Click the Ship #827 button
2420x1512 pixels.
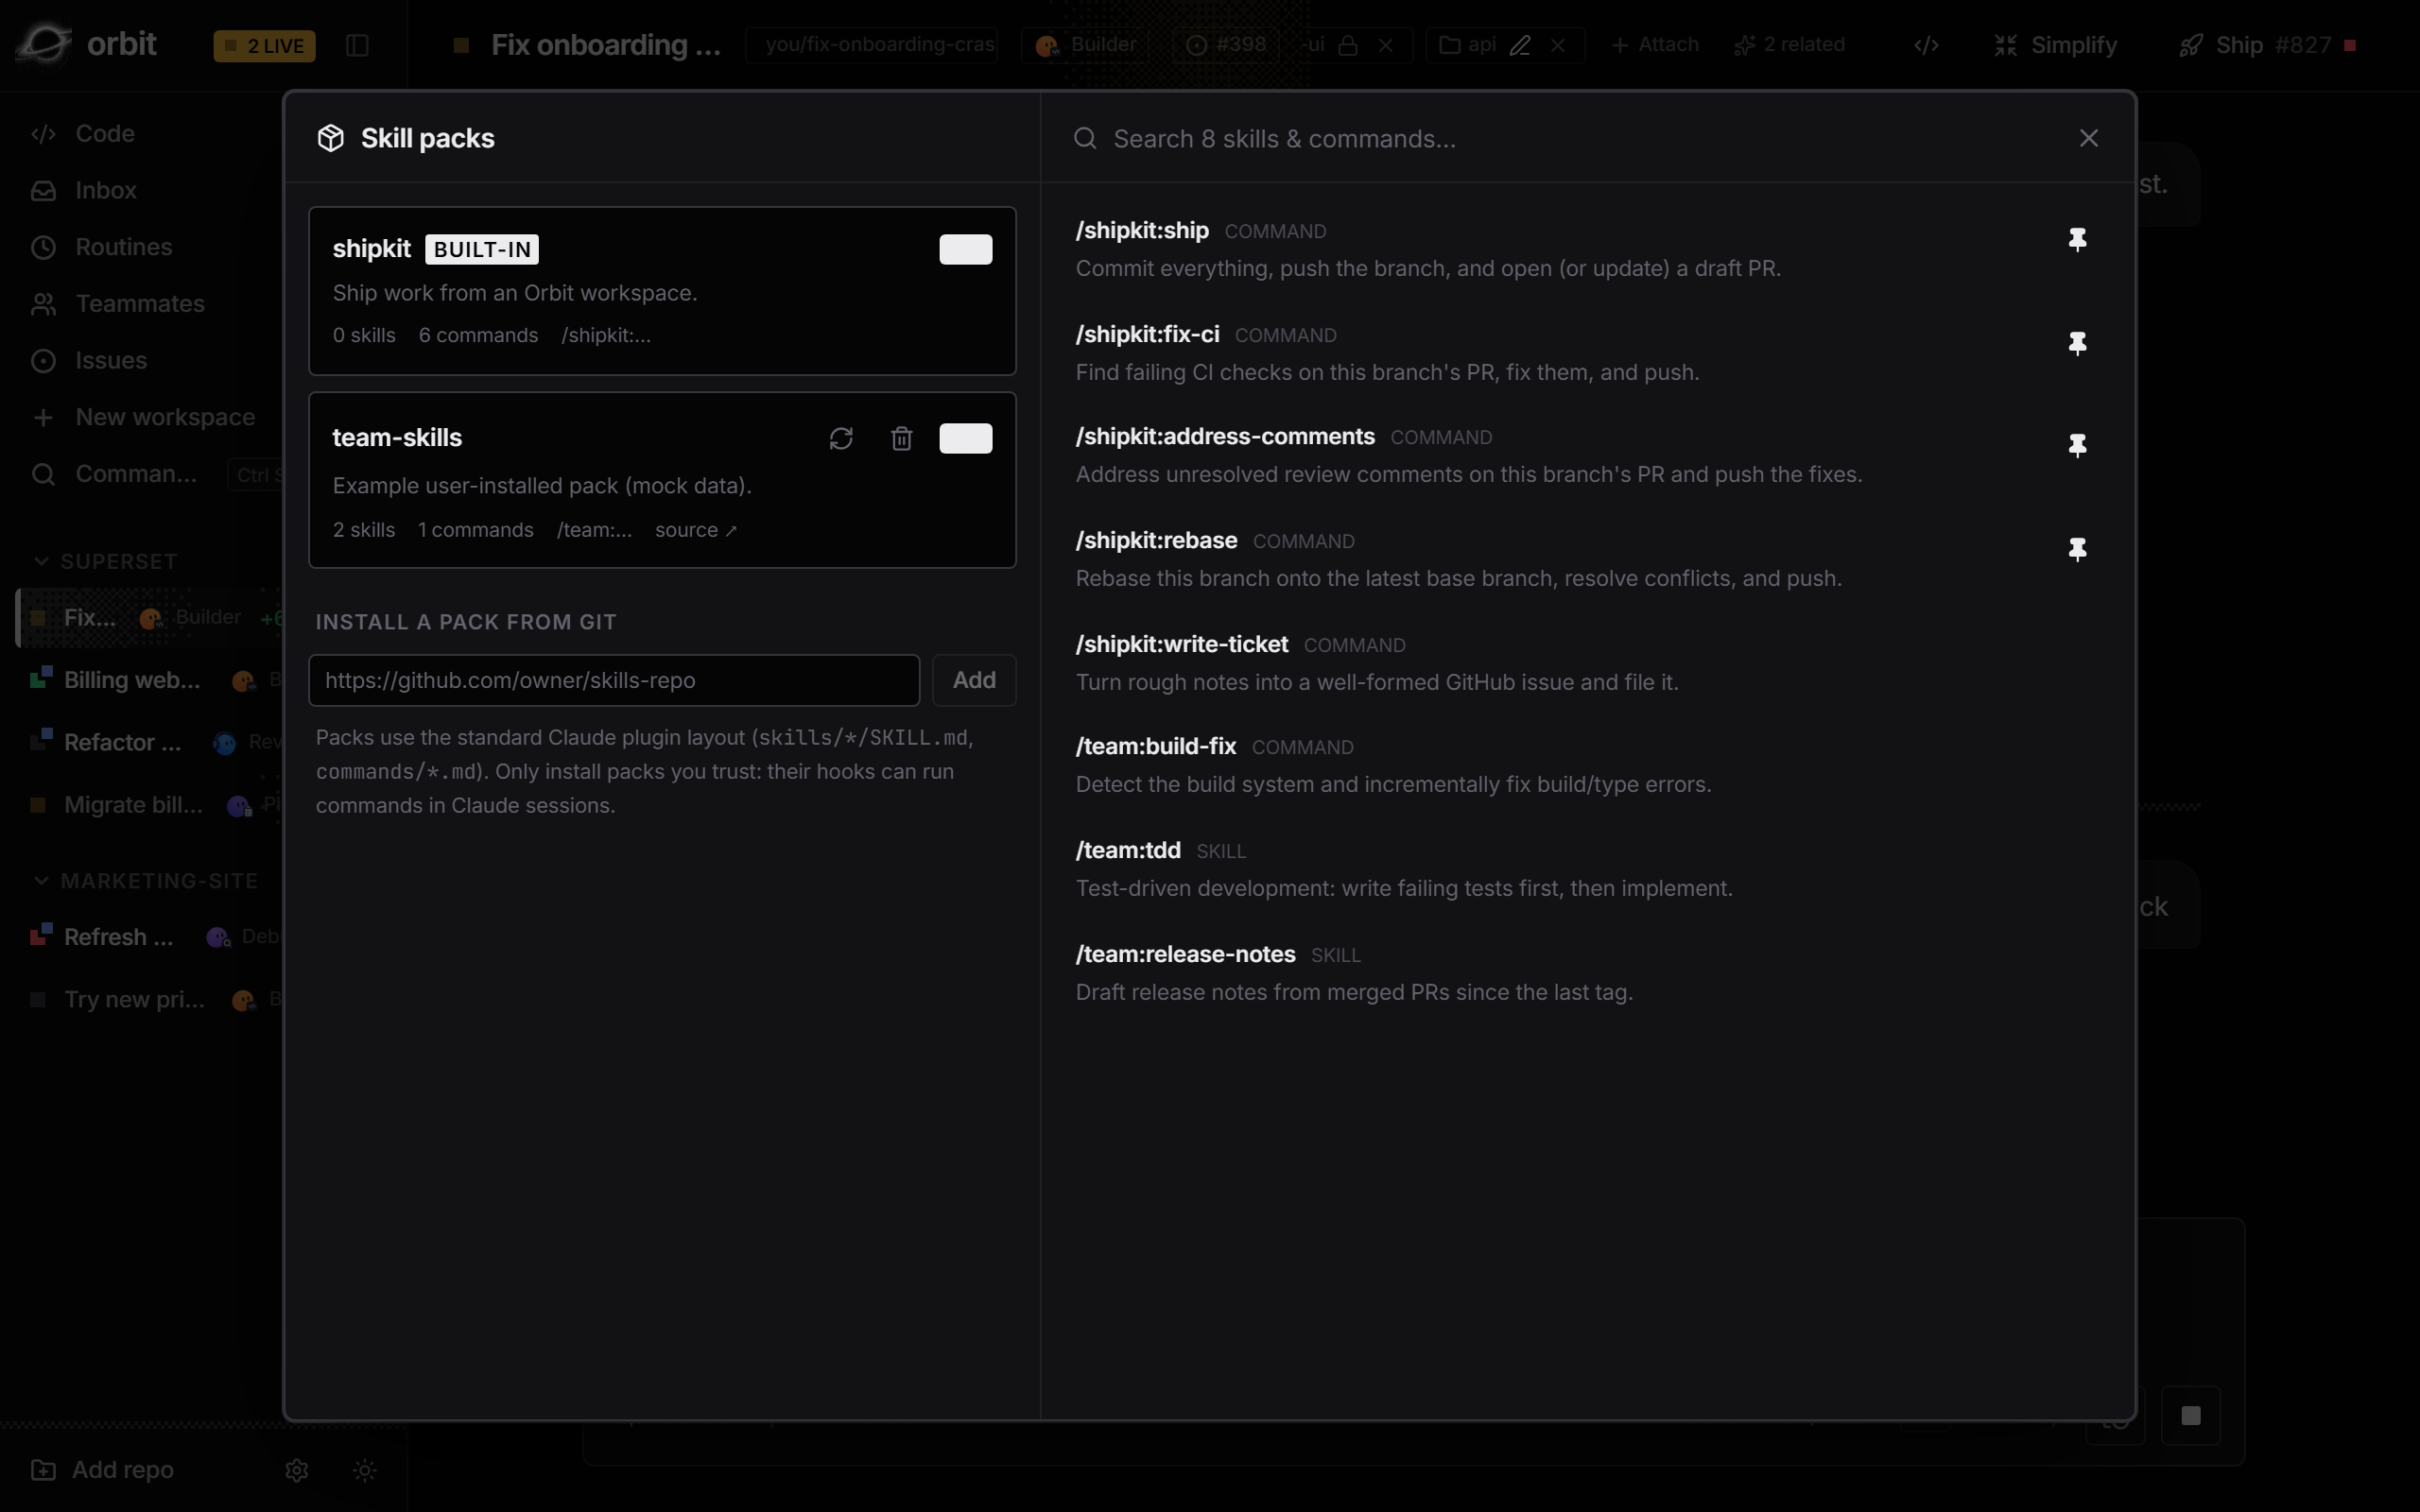(x=2268, y=45)
